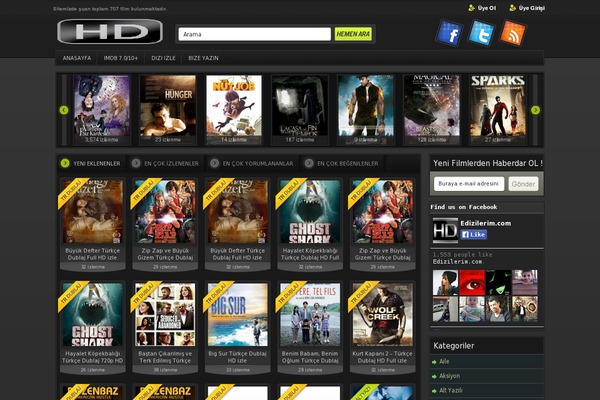Open Big Sur movie poster
This screenshot has width=600, height=400.
click(x=238, y=315)
